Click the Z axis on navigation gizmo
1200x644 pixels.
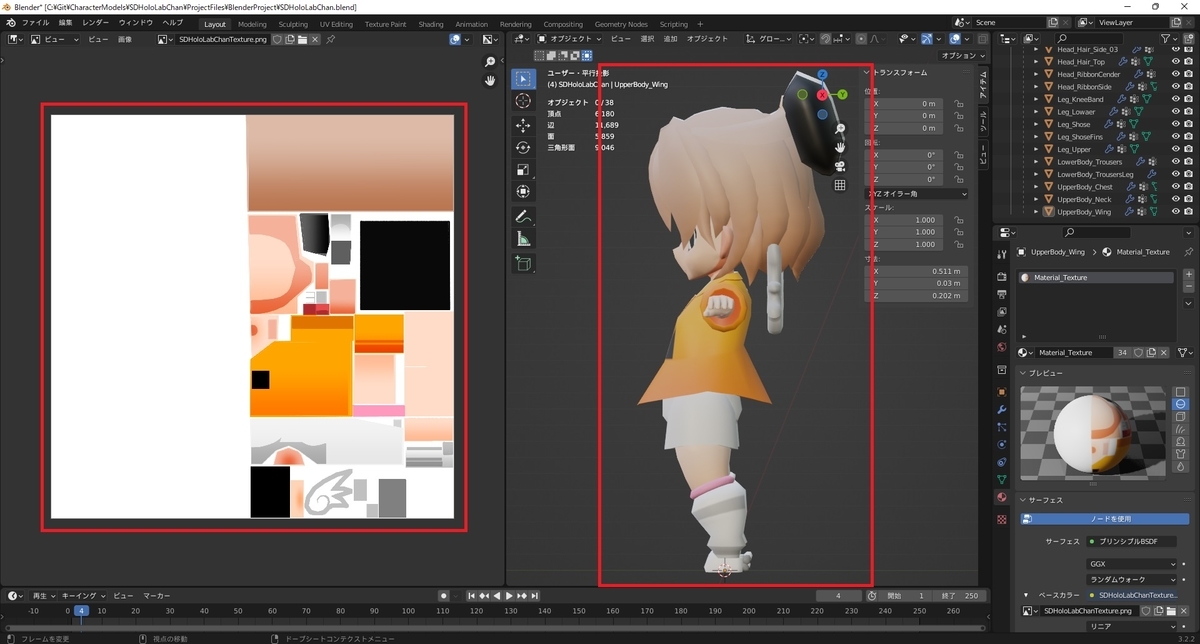click(x=822, y=75)
